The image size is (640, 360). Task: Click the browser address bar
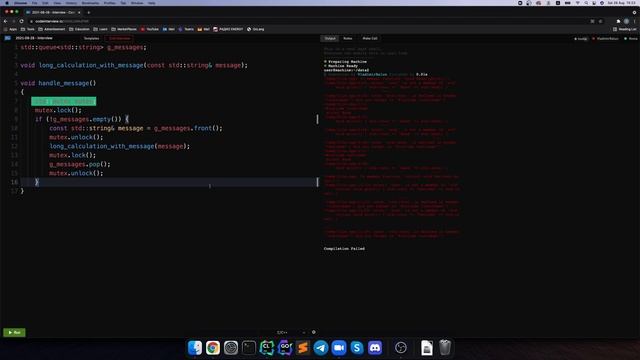coord(310,21)
